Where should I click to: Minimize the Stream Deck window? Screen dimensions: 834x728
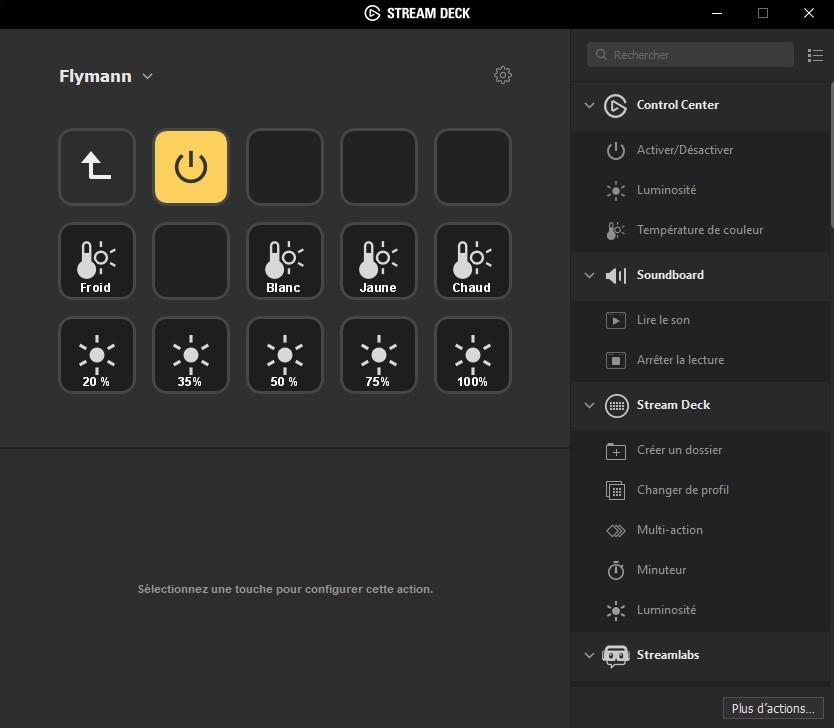pyautogui.click(x=717, y=13)
